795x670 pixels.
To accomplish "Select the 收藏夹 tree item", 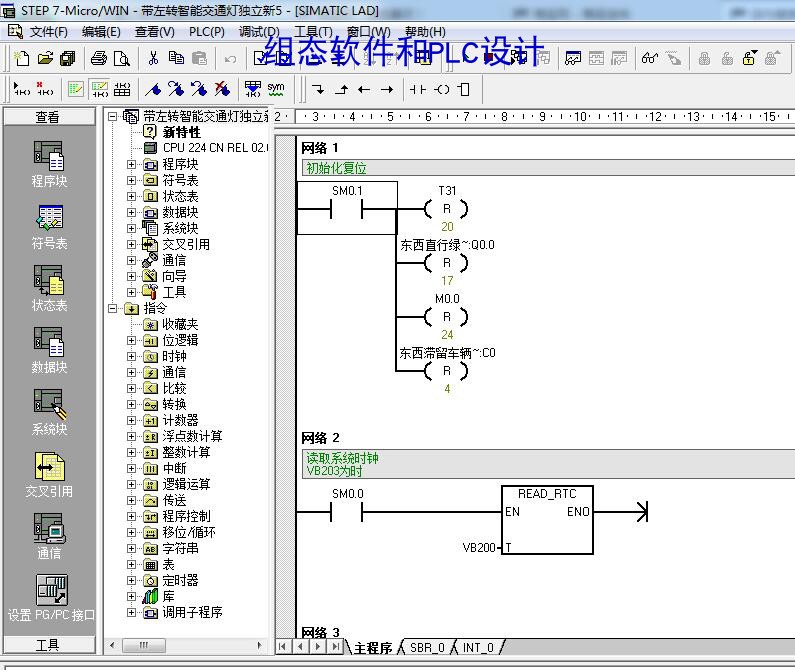I will click(x=180, y=325).
